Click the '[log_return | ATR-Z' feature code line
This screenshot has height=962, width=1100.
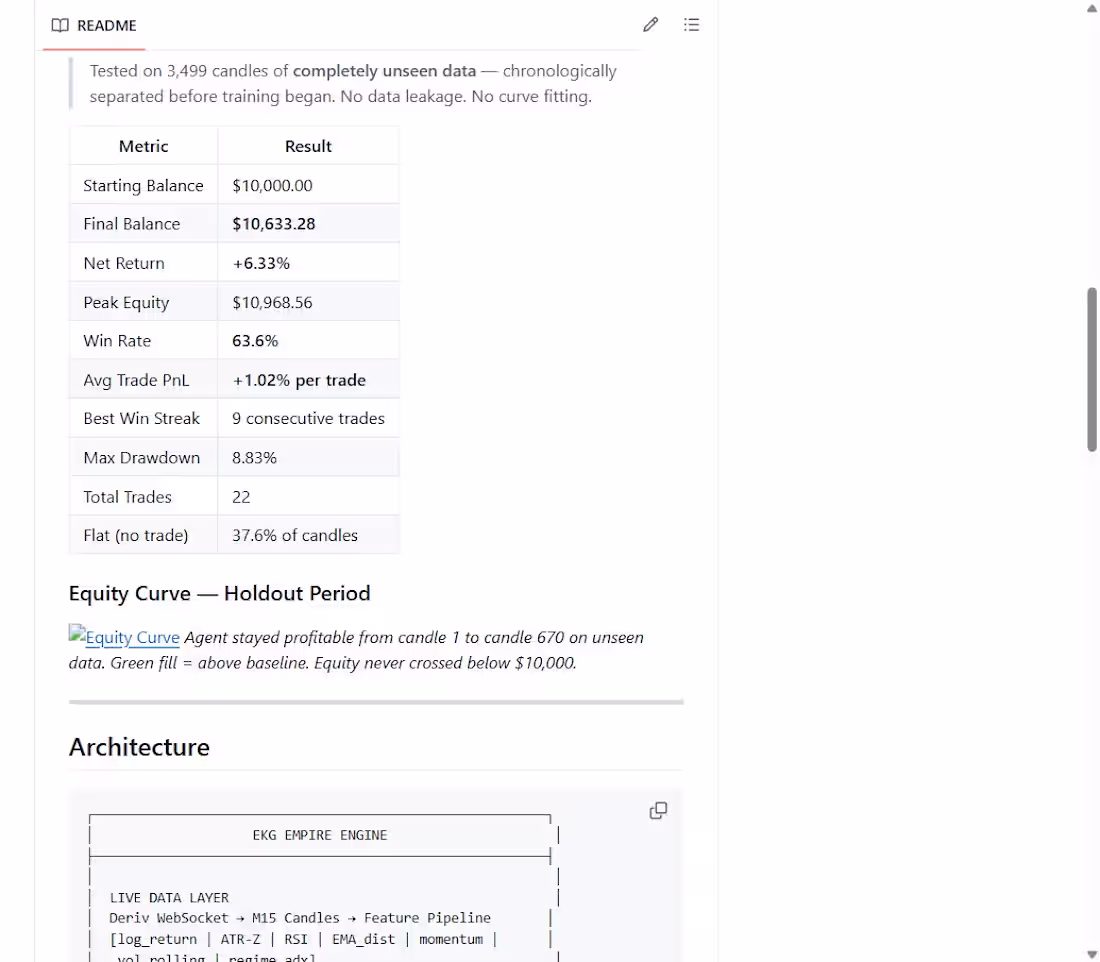click(303, 939)
